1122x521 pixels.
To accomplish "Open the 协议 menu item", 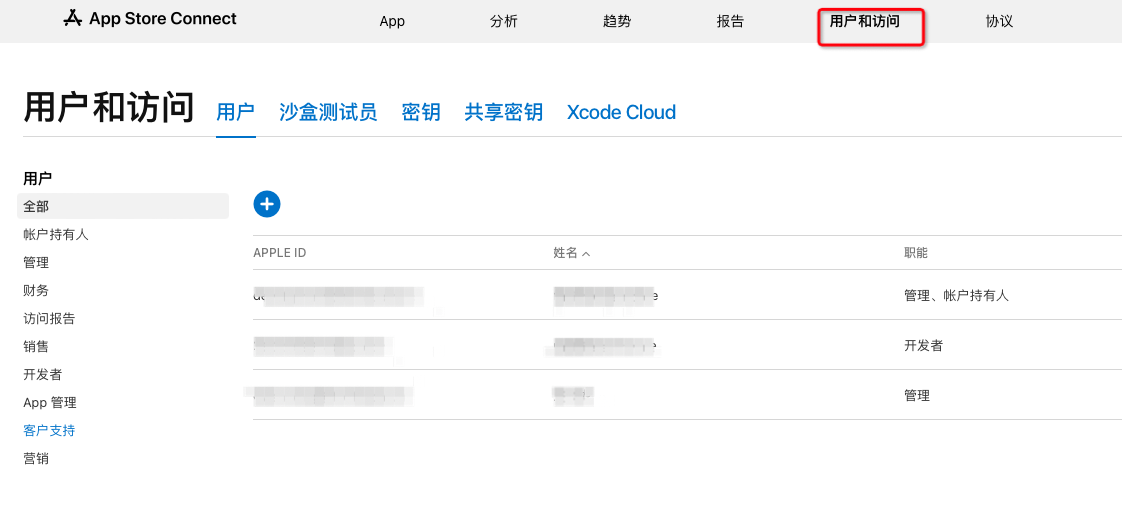I will point(999,21).
